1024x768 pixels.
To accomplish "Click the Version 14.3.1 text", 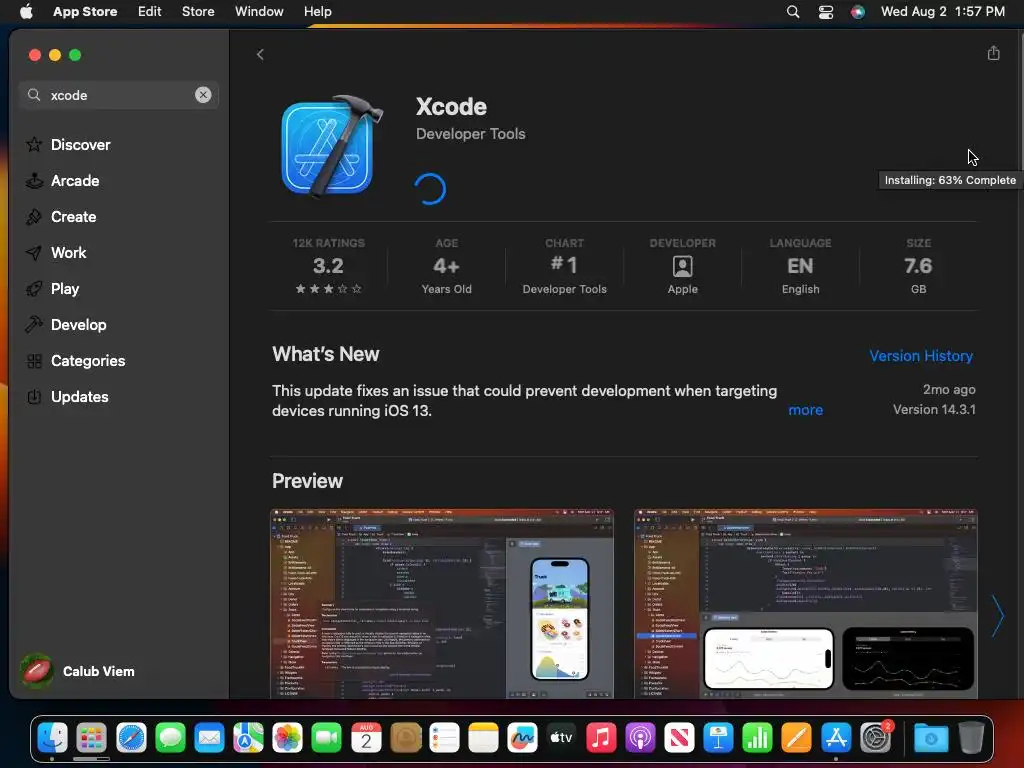I will [x=934, y=409].
